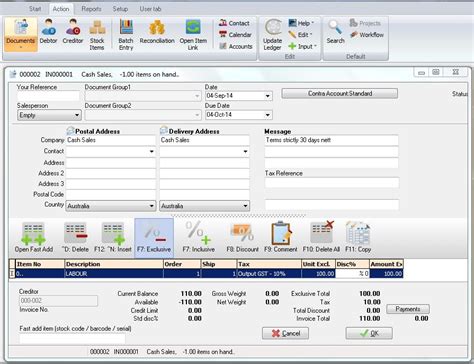Switch to the Action tab

[61, 9]
